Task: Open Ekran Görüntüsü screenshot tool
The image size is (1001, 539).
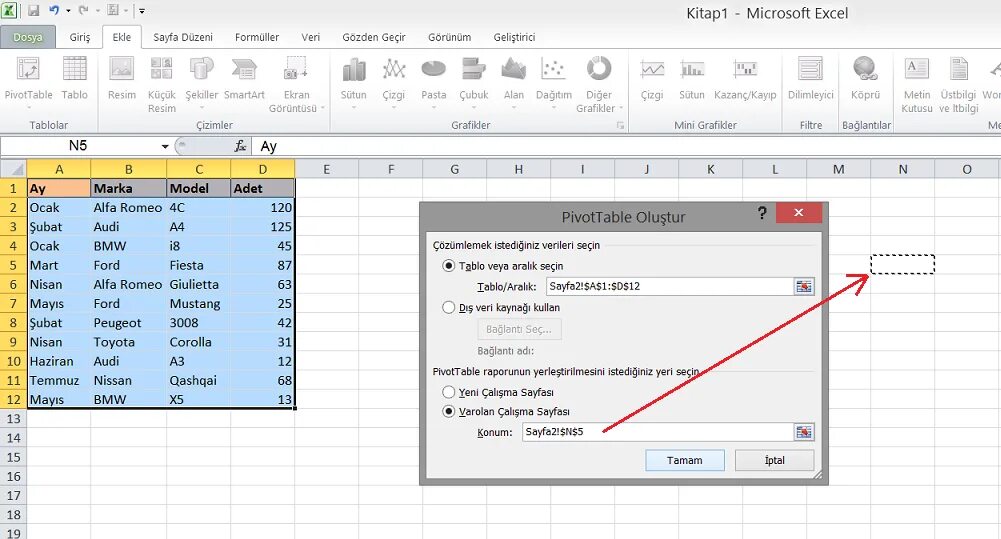Action: coord(296,85)
